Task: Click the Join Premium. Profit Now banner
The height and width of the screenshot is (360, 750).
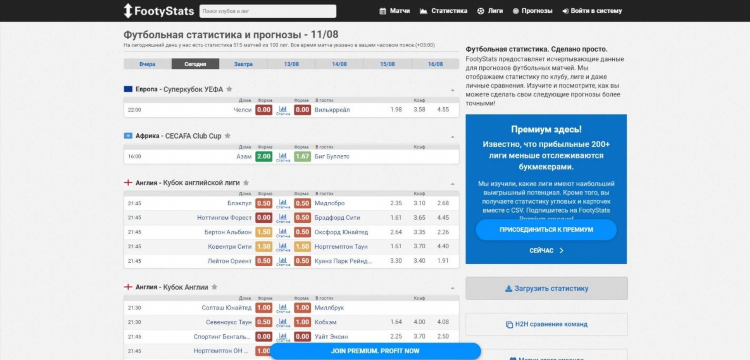Action: (x=375, y=351)
